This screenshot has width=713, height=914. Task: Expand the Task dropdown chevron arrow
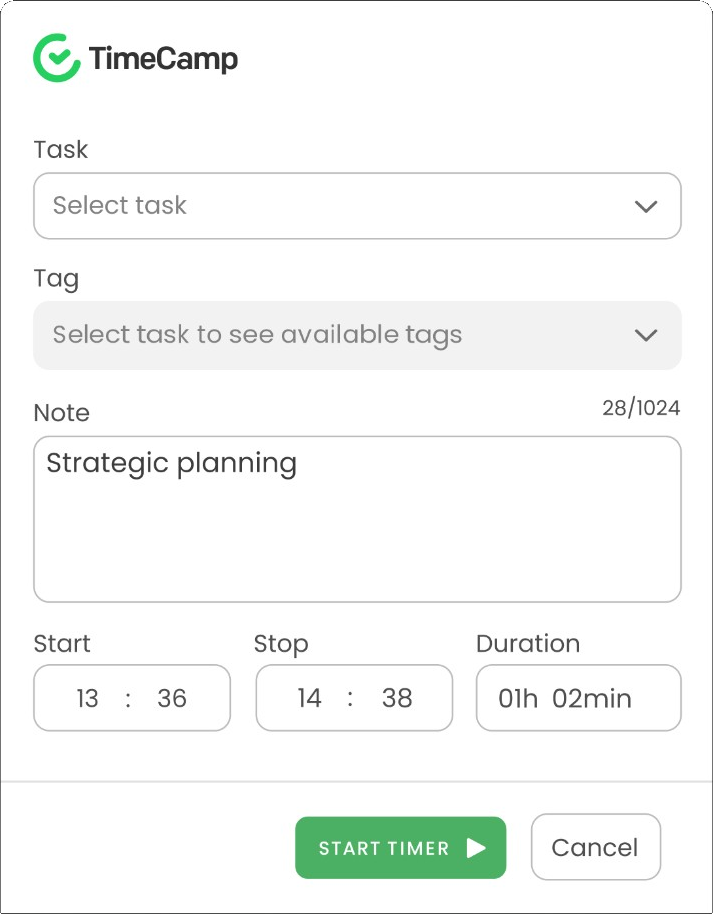646,206
